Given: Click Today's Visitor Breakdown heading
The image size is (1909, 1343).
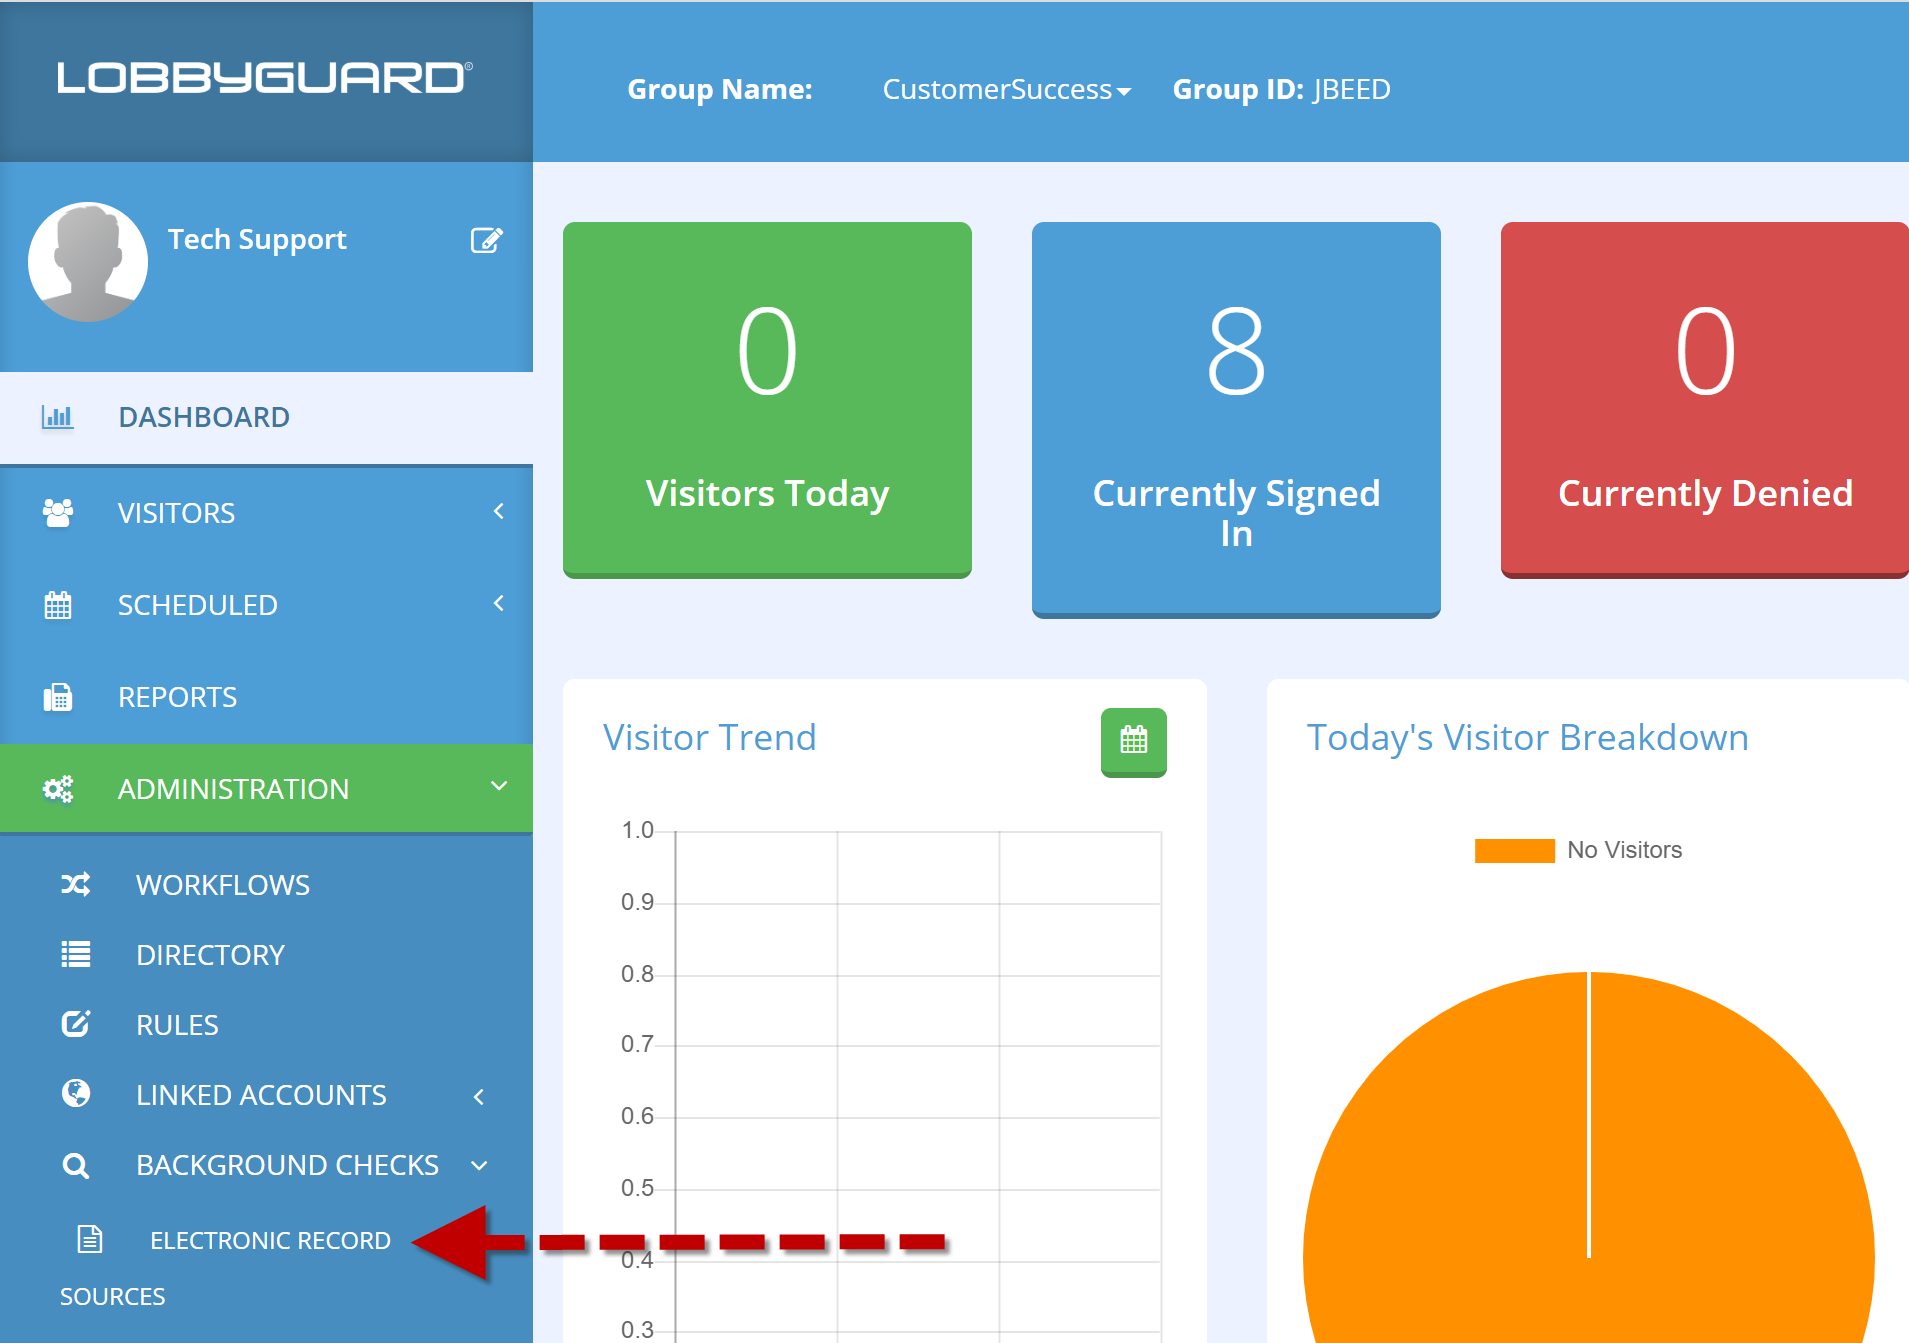Looking at the screenshot, I should pyautogui.click(x=1527, y=737).
